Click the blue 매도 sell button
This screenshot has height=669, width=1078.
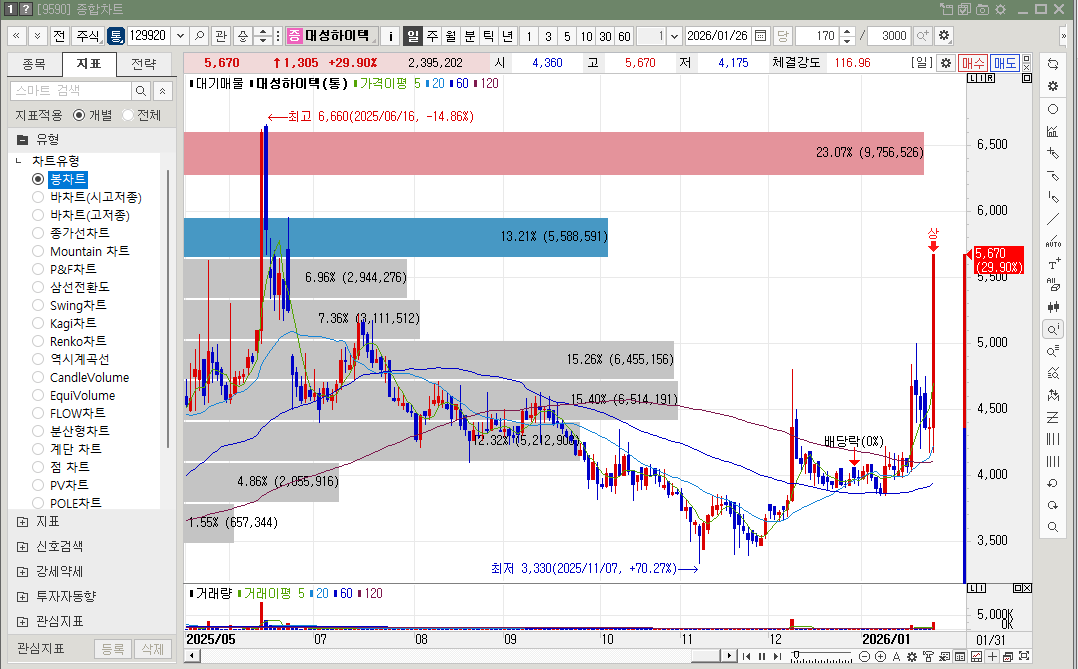tap(1004, 63)
